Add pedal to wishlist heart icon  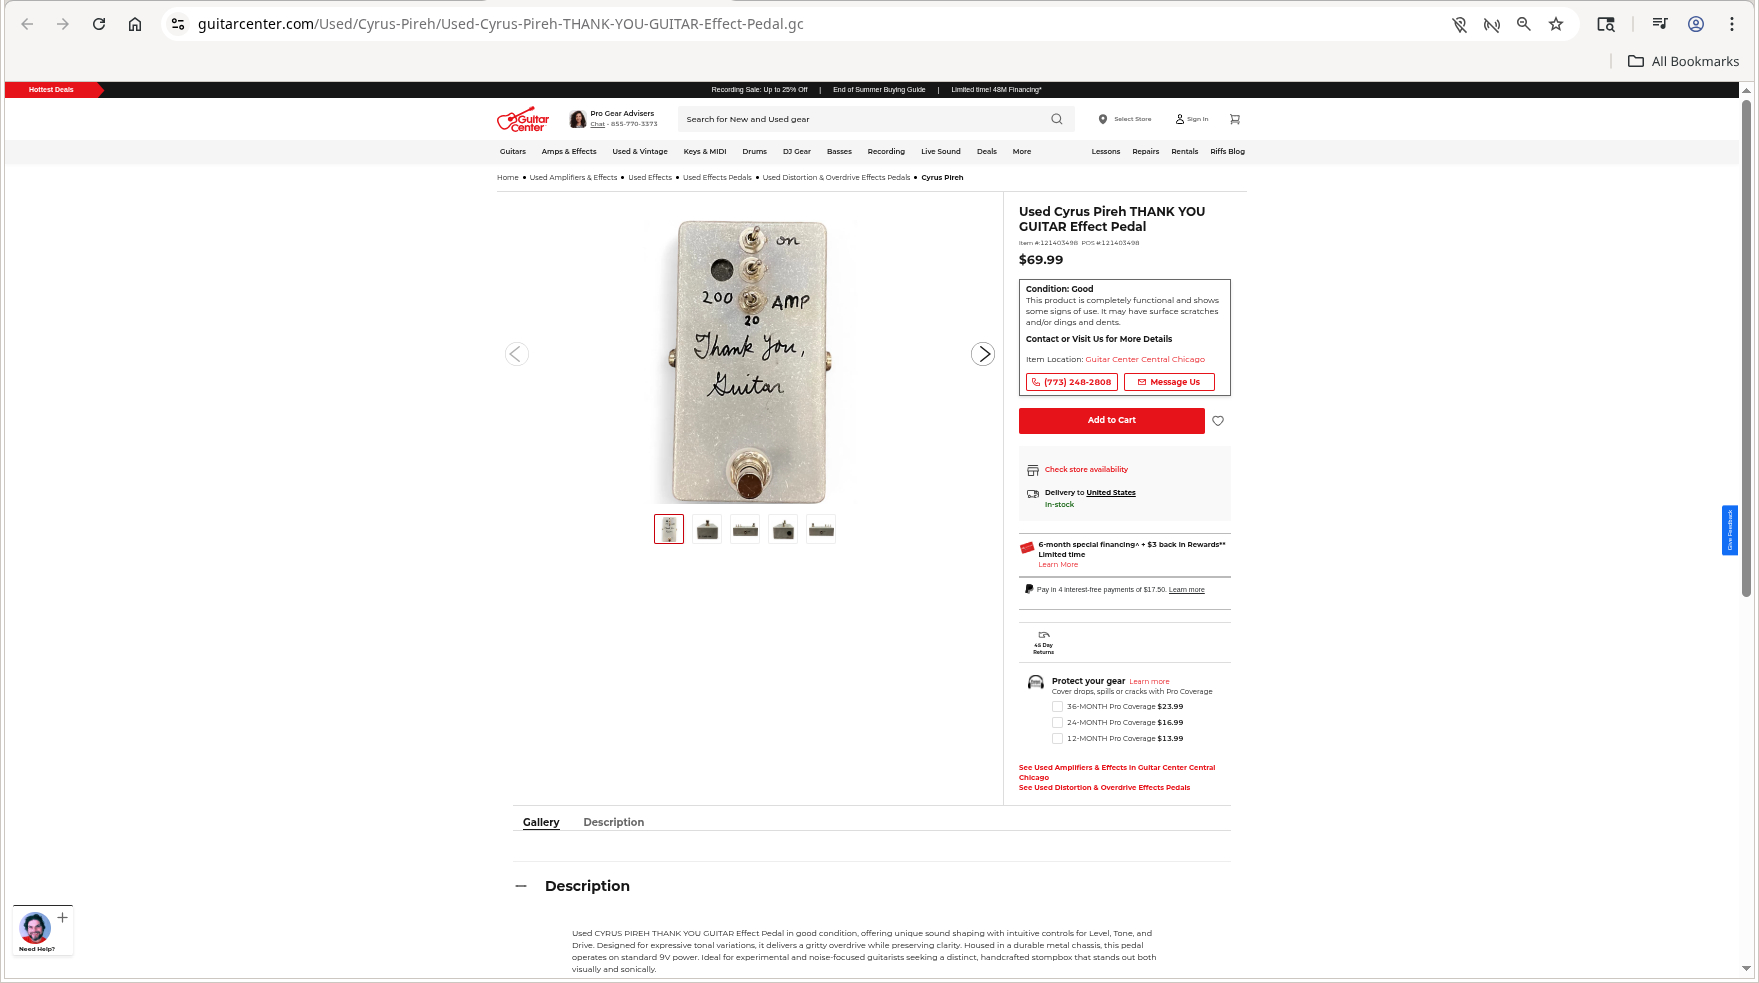(x=1218, y=421)
